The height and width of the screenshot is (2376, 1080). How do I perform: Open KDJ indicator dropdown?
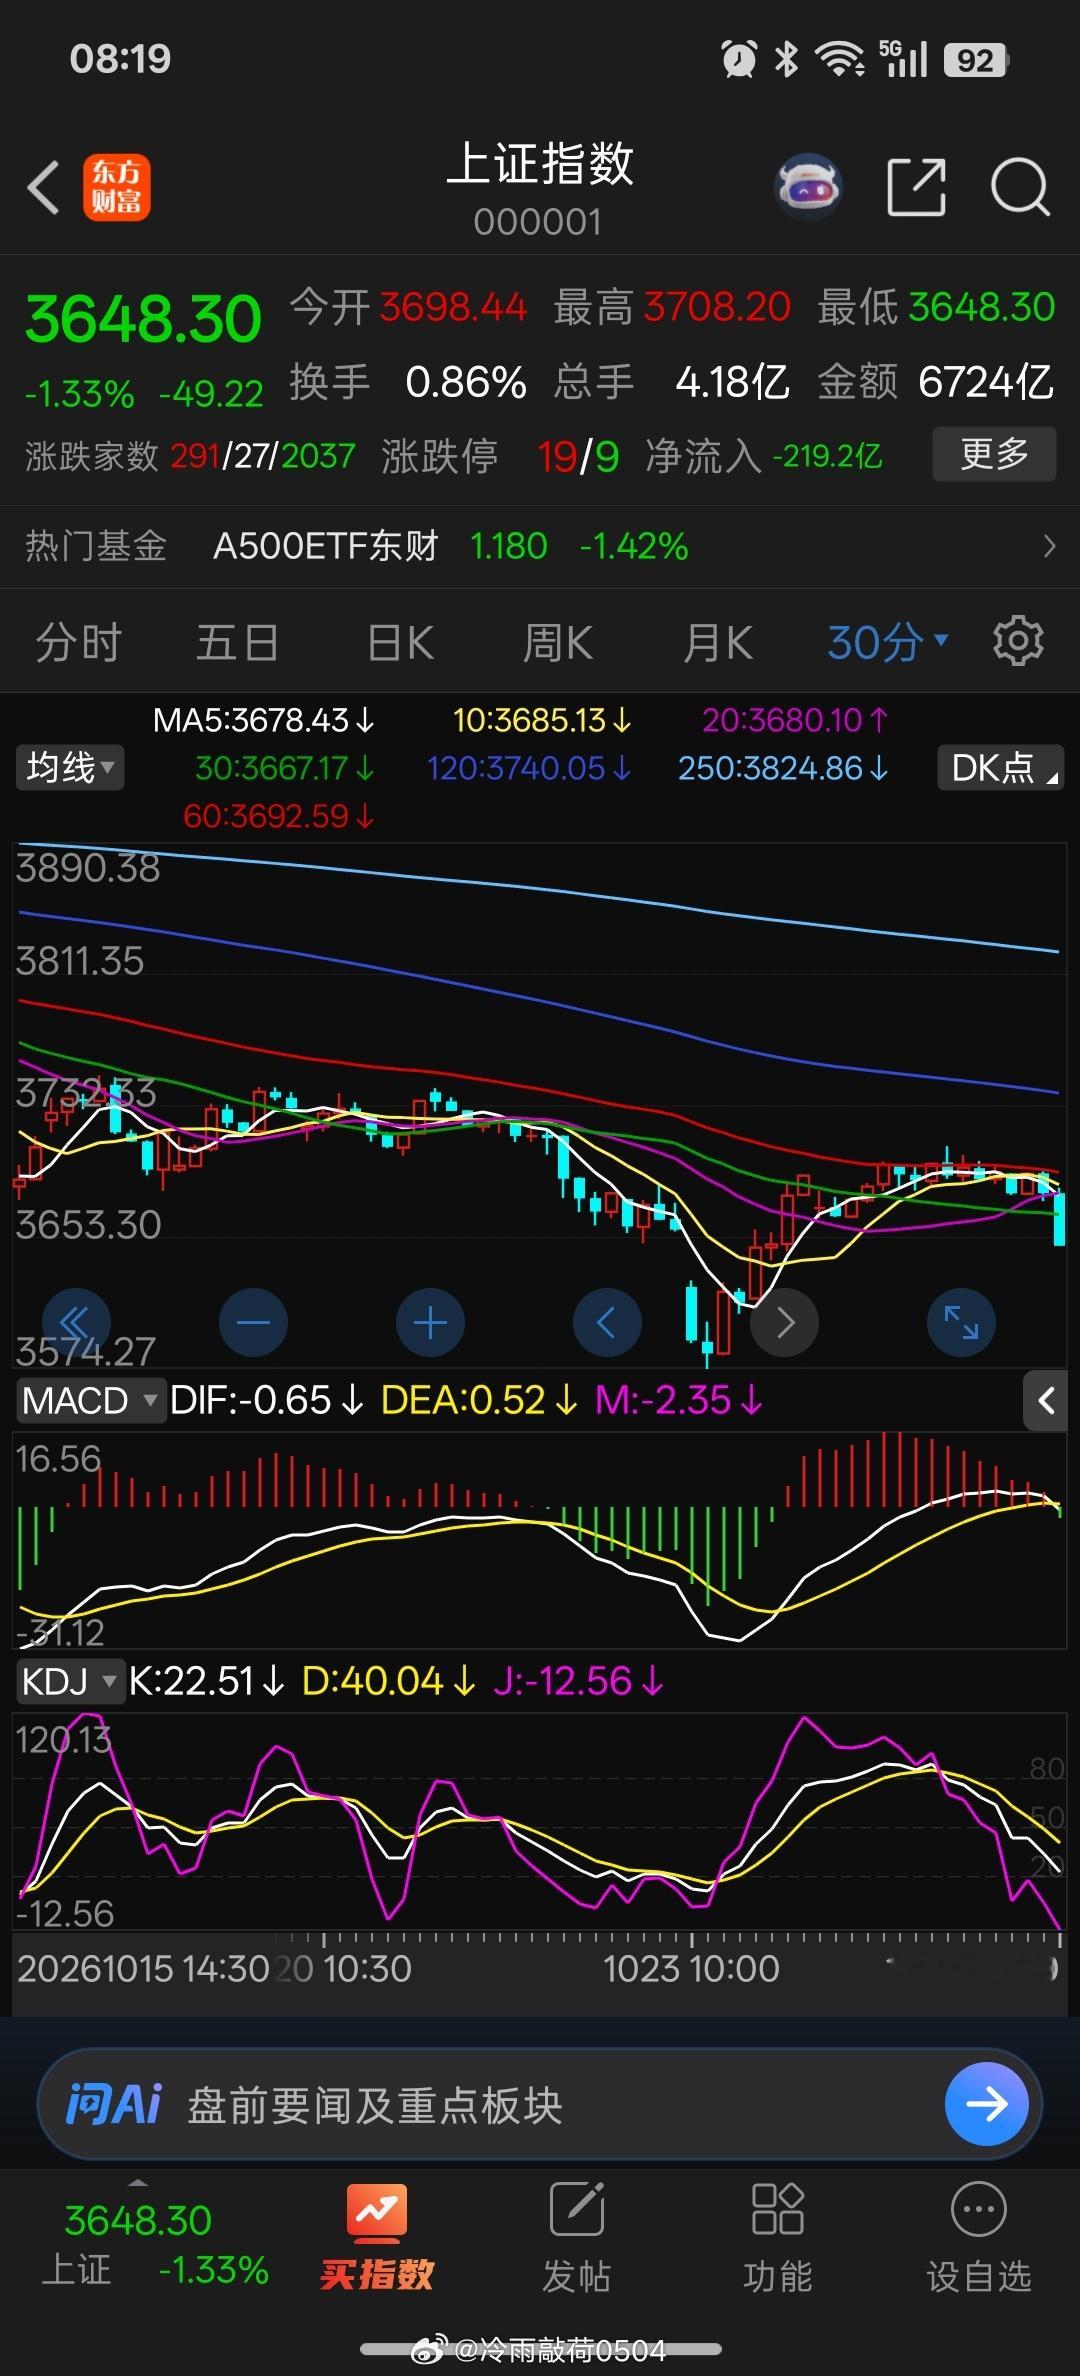coord(70,1682)
